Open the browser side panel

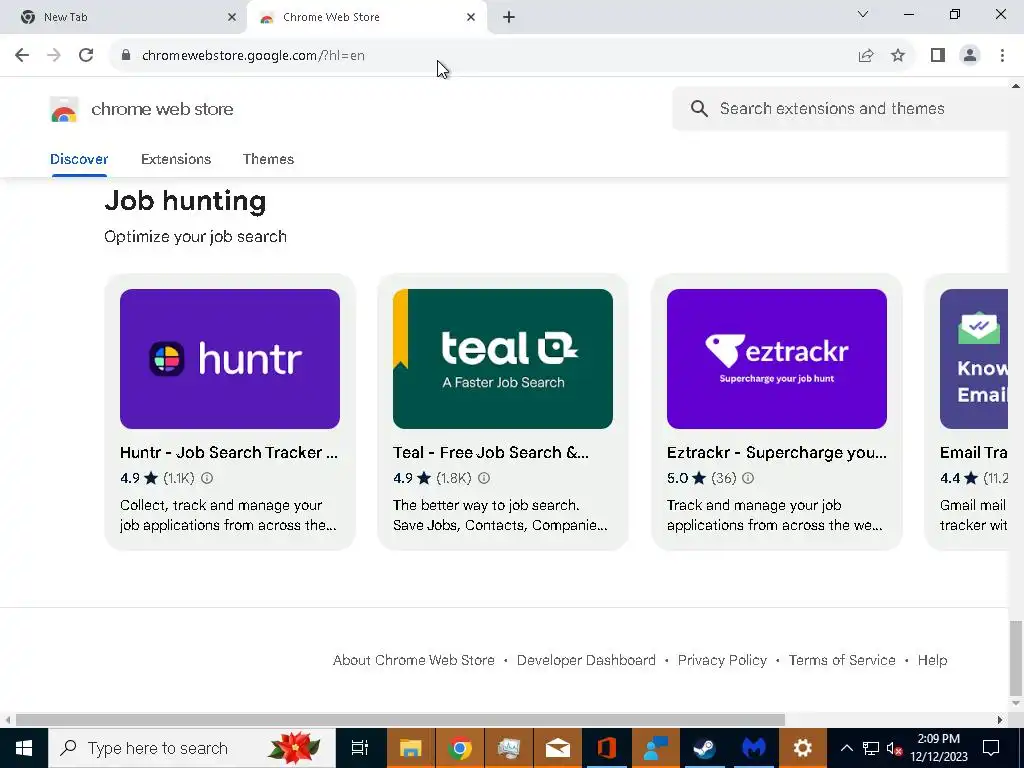tap(938, 56)
